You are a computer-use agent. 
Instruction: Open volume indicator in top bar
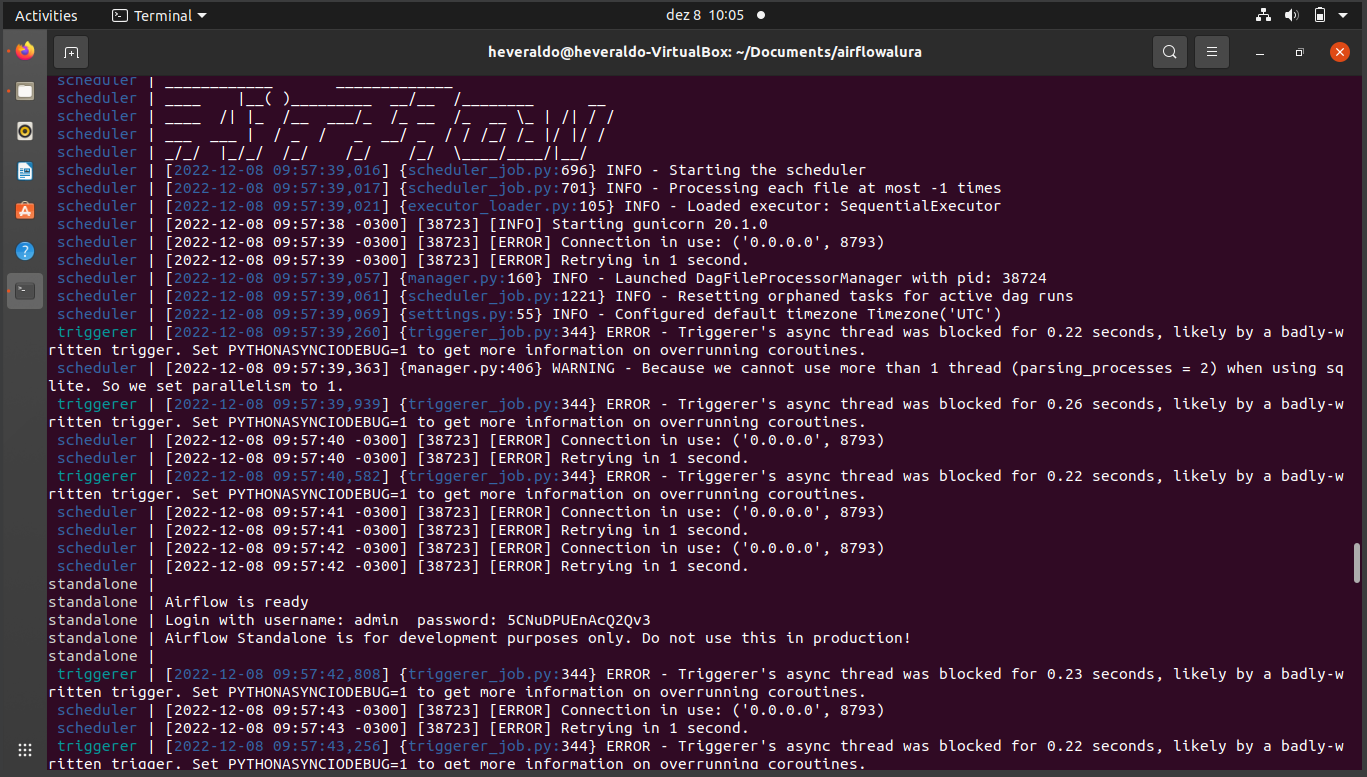pos(1291,15)
